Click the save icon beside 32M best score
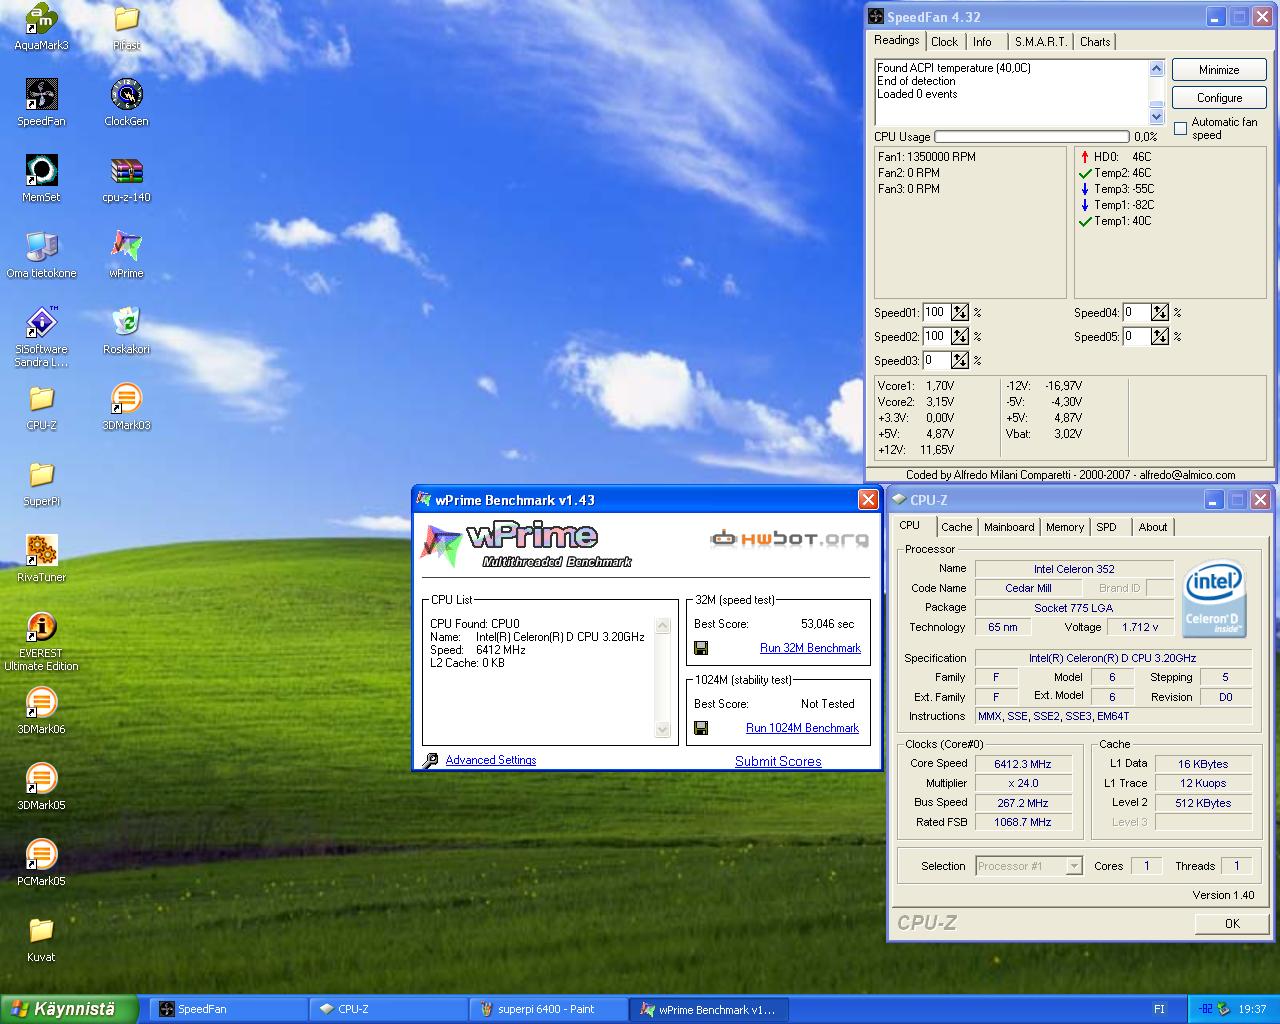 pyautogui.click(x=701, y=648)
